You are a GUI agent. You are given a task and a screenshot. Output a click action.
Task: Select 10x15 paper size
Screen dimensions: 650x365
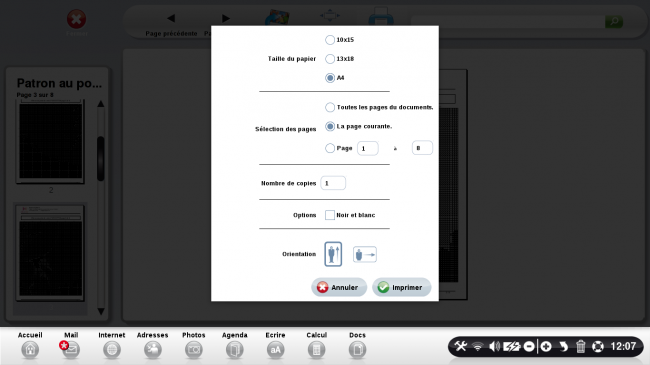click(x=330, y=40)
